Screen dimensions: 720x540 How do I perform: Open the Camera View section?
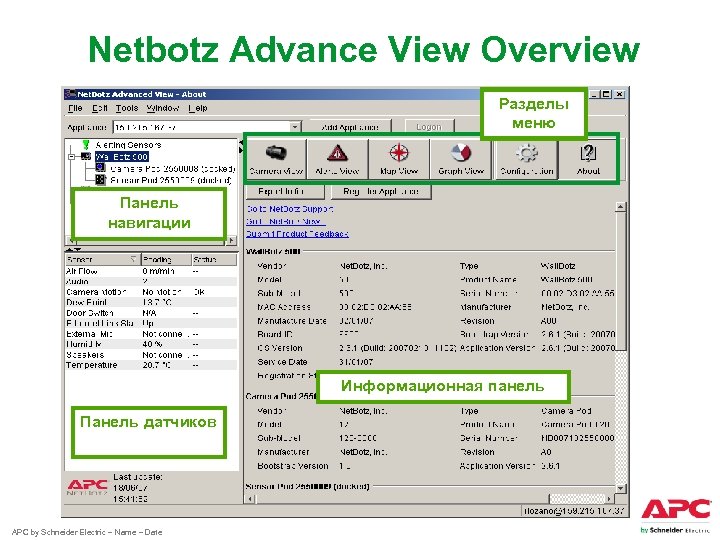tap(276, 159)
